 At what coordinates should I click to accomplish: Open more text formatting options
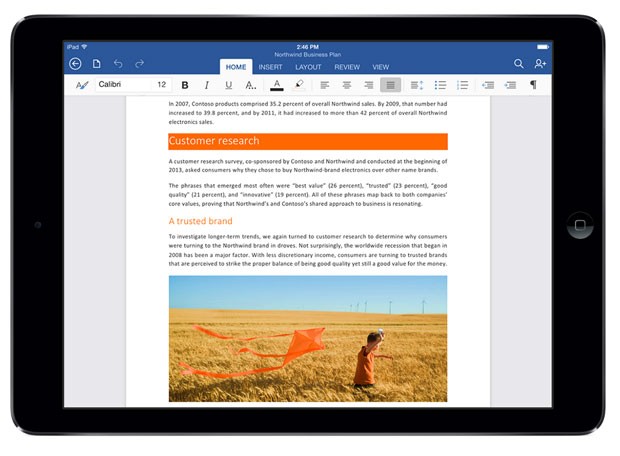250,85
